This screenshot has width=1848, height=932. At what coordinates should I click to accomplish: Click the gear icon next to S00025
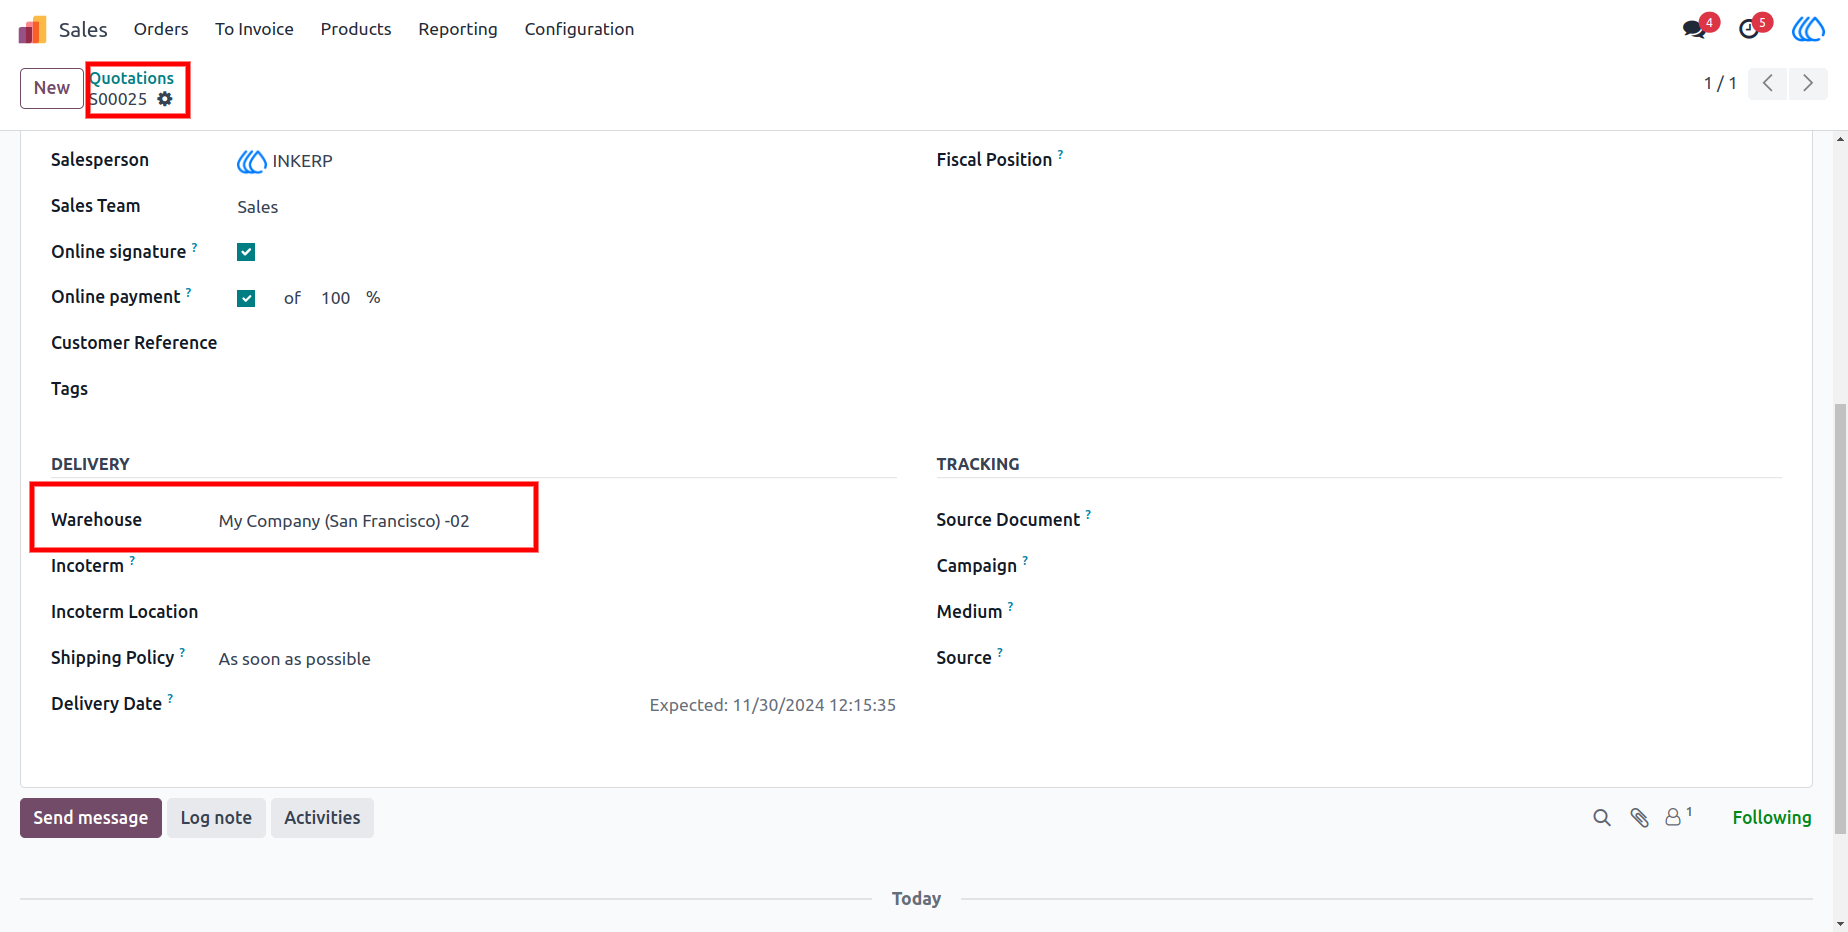pos(165,99)
